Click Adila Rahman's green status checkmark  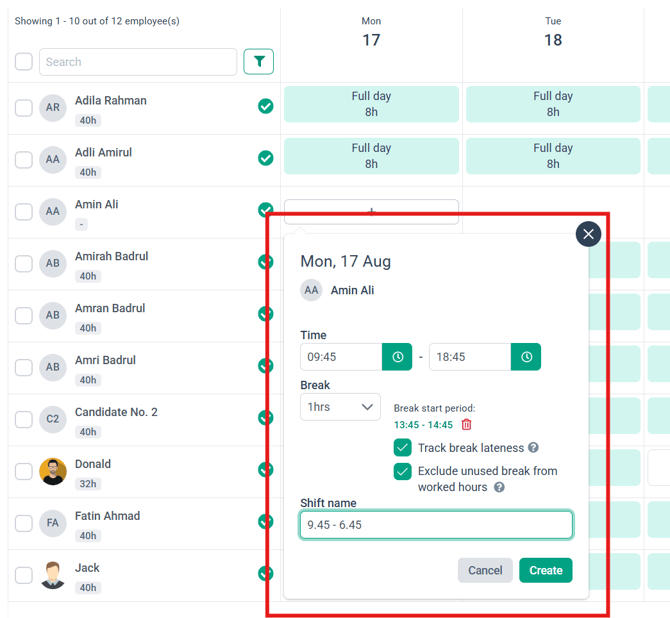(266, 106)
